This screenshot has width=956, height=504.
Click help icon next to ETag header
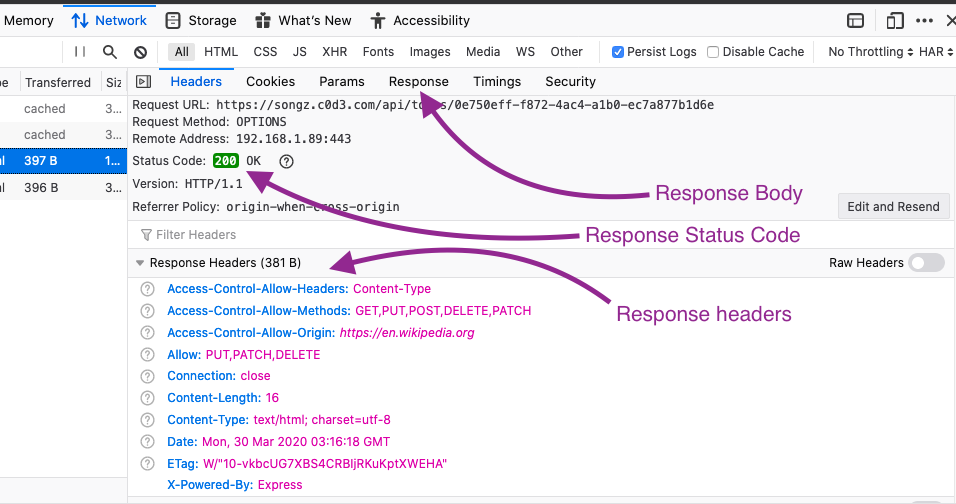click(x=148, y=464)
